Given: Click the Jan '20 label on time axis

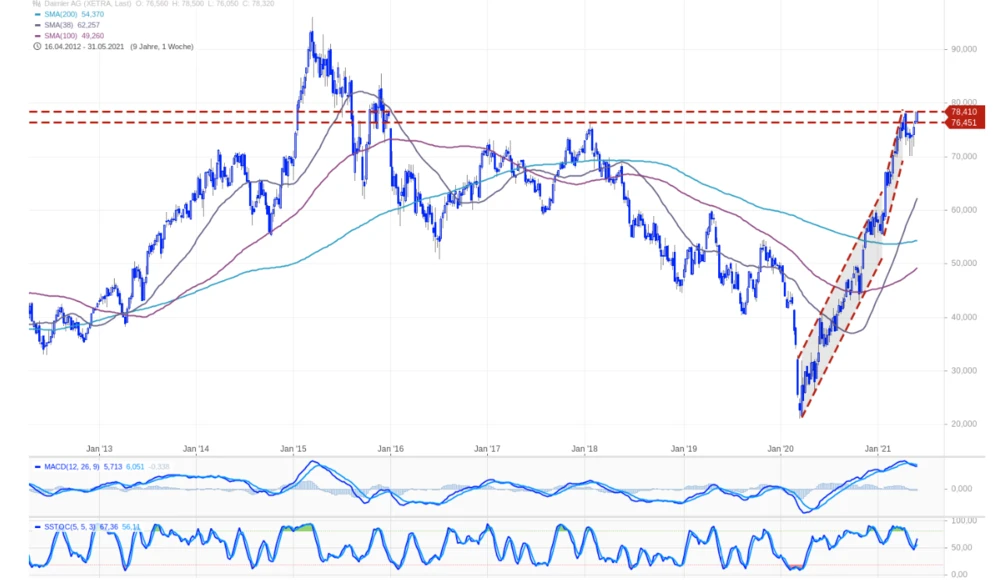Looking at the screenshot, I should coord(780,449).
